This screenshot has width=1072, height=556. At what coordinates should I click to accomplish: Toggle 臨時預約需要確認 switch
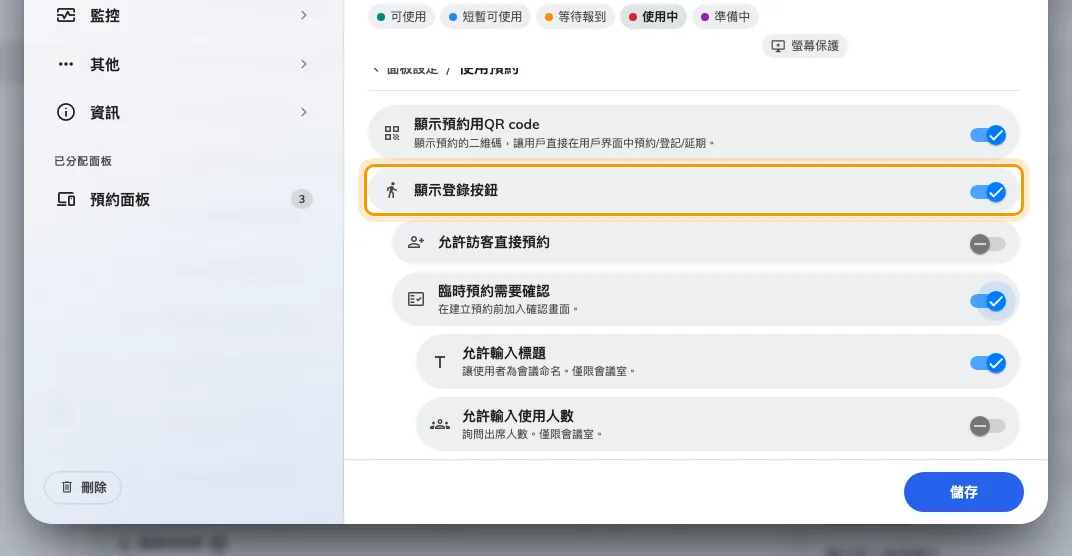pos(988,300)
